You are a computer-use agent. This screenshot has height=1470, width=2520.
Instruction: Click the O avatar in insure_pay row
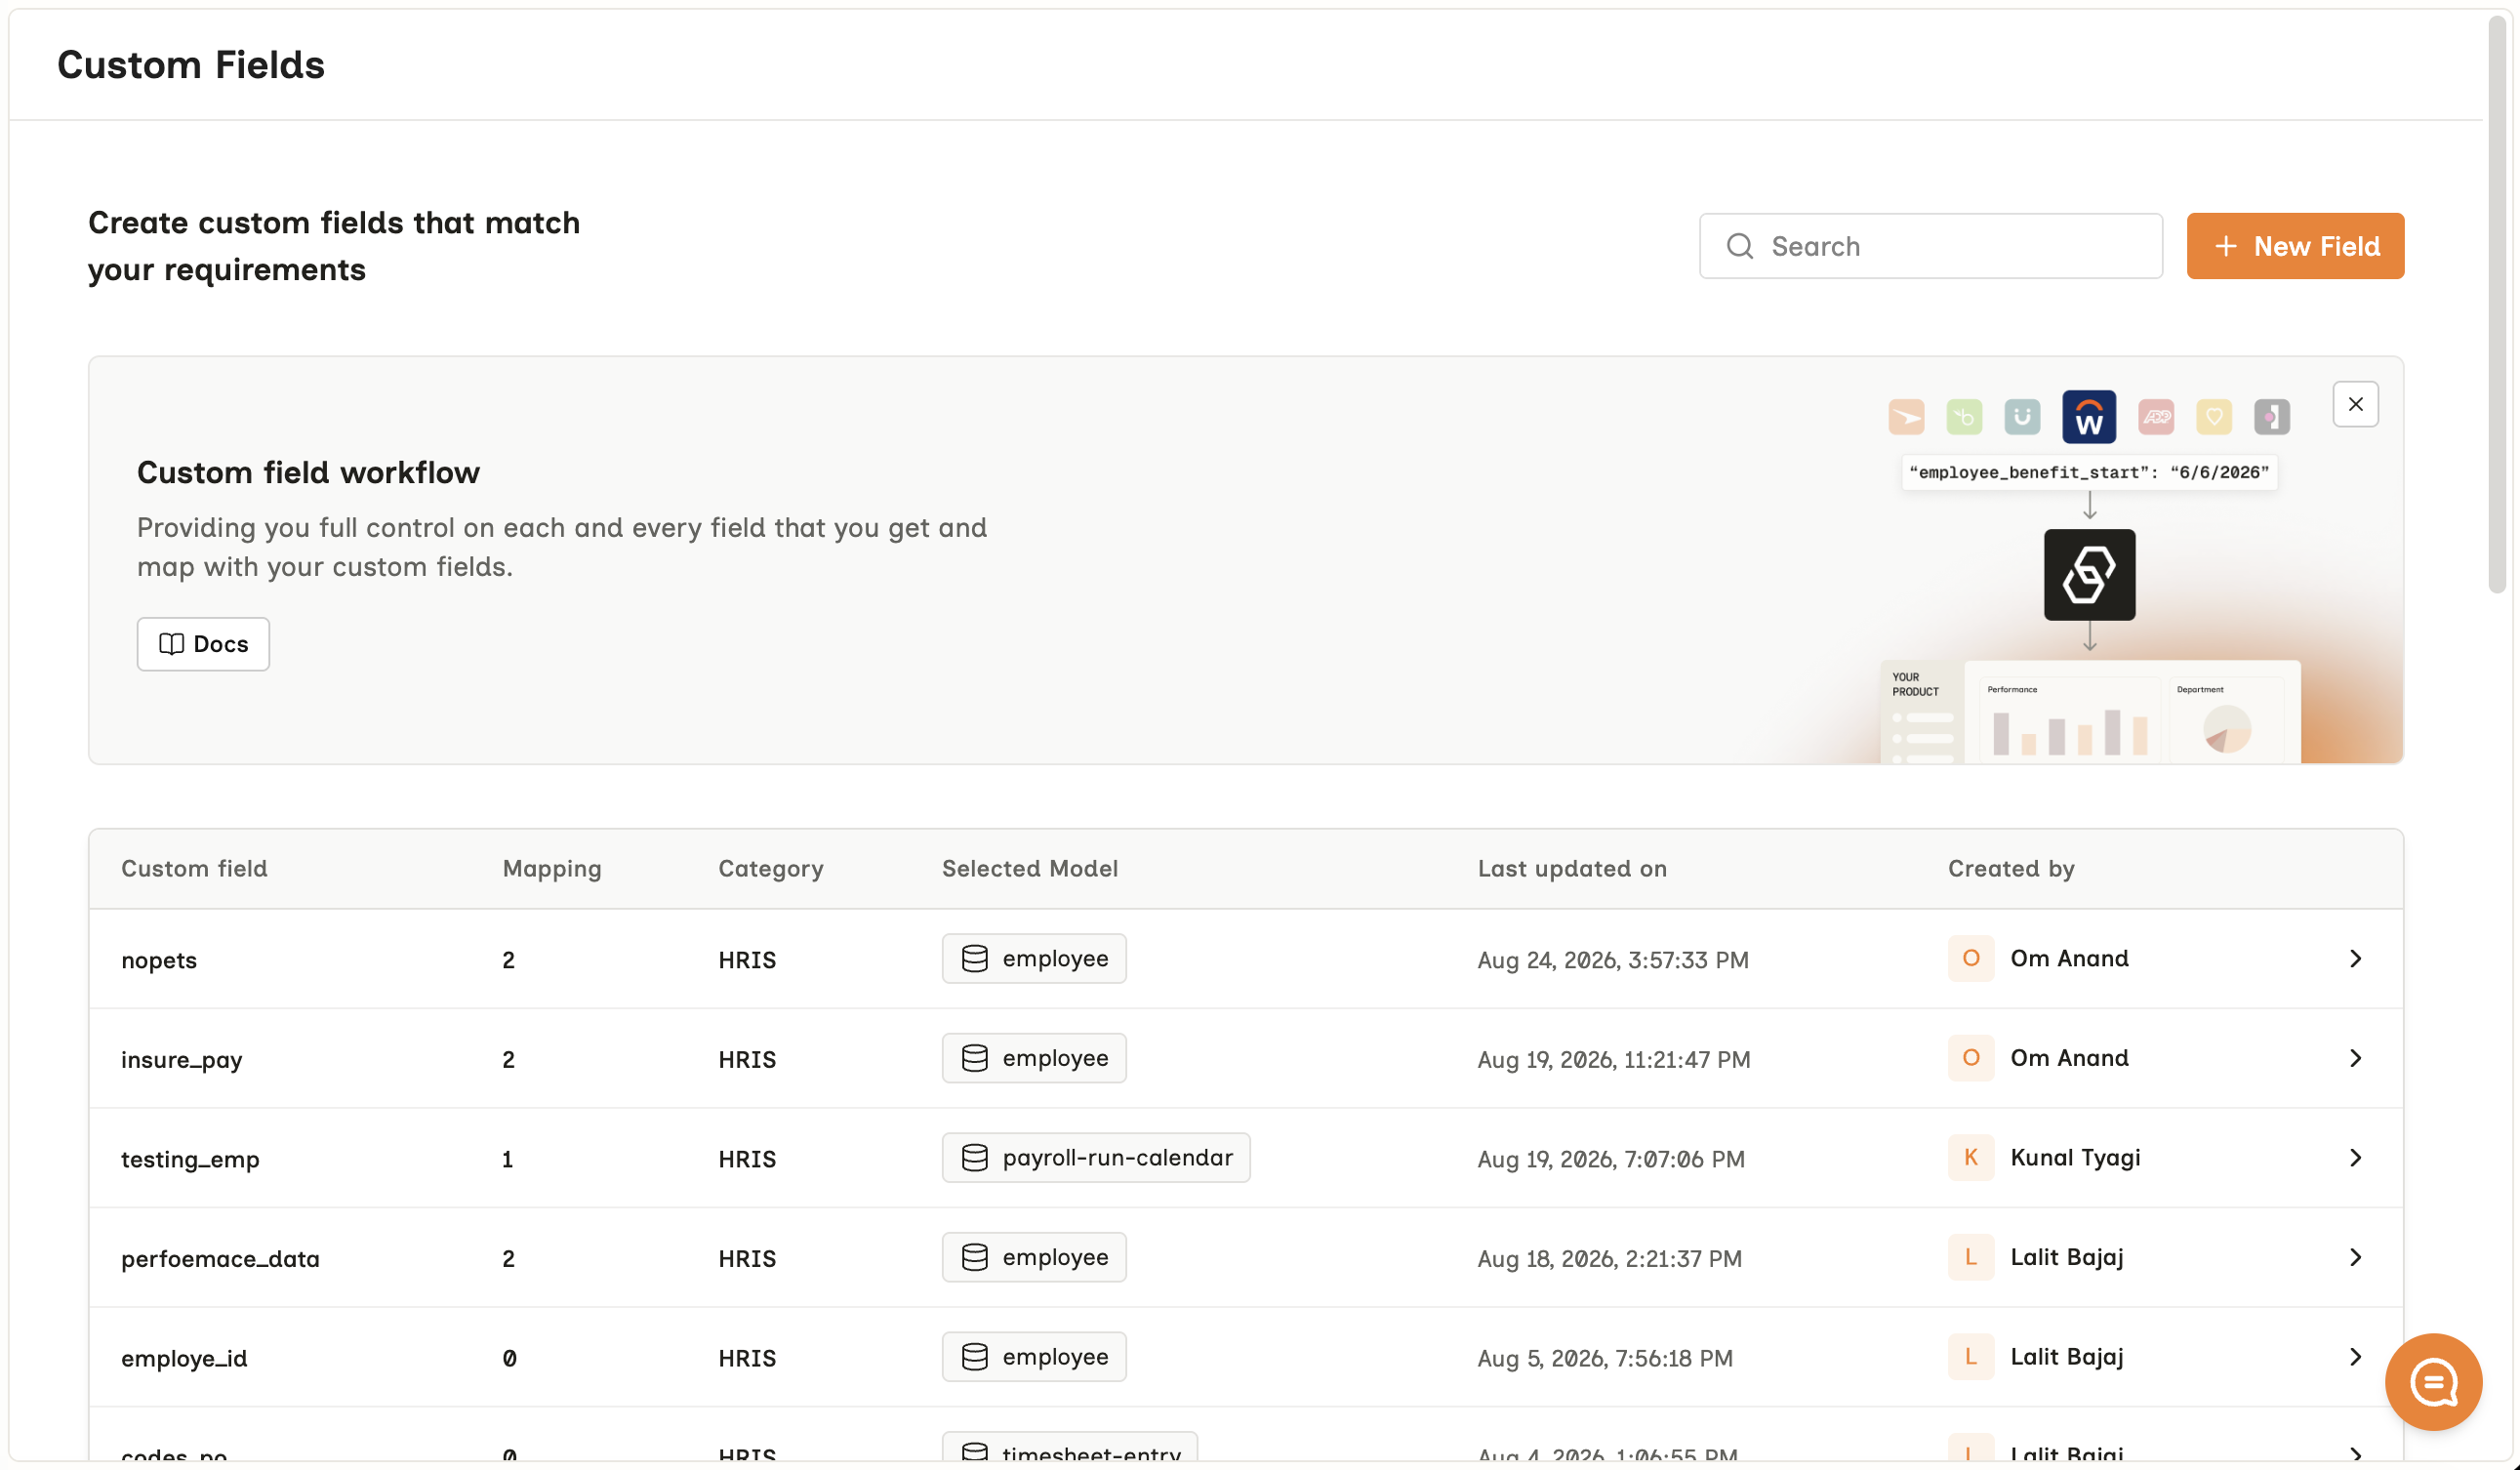(1971, 1058)
